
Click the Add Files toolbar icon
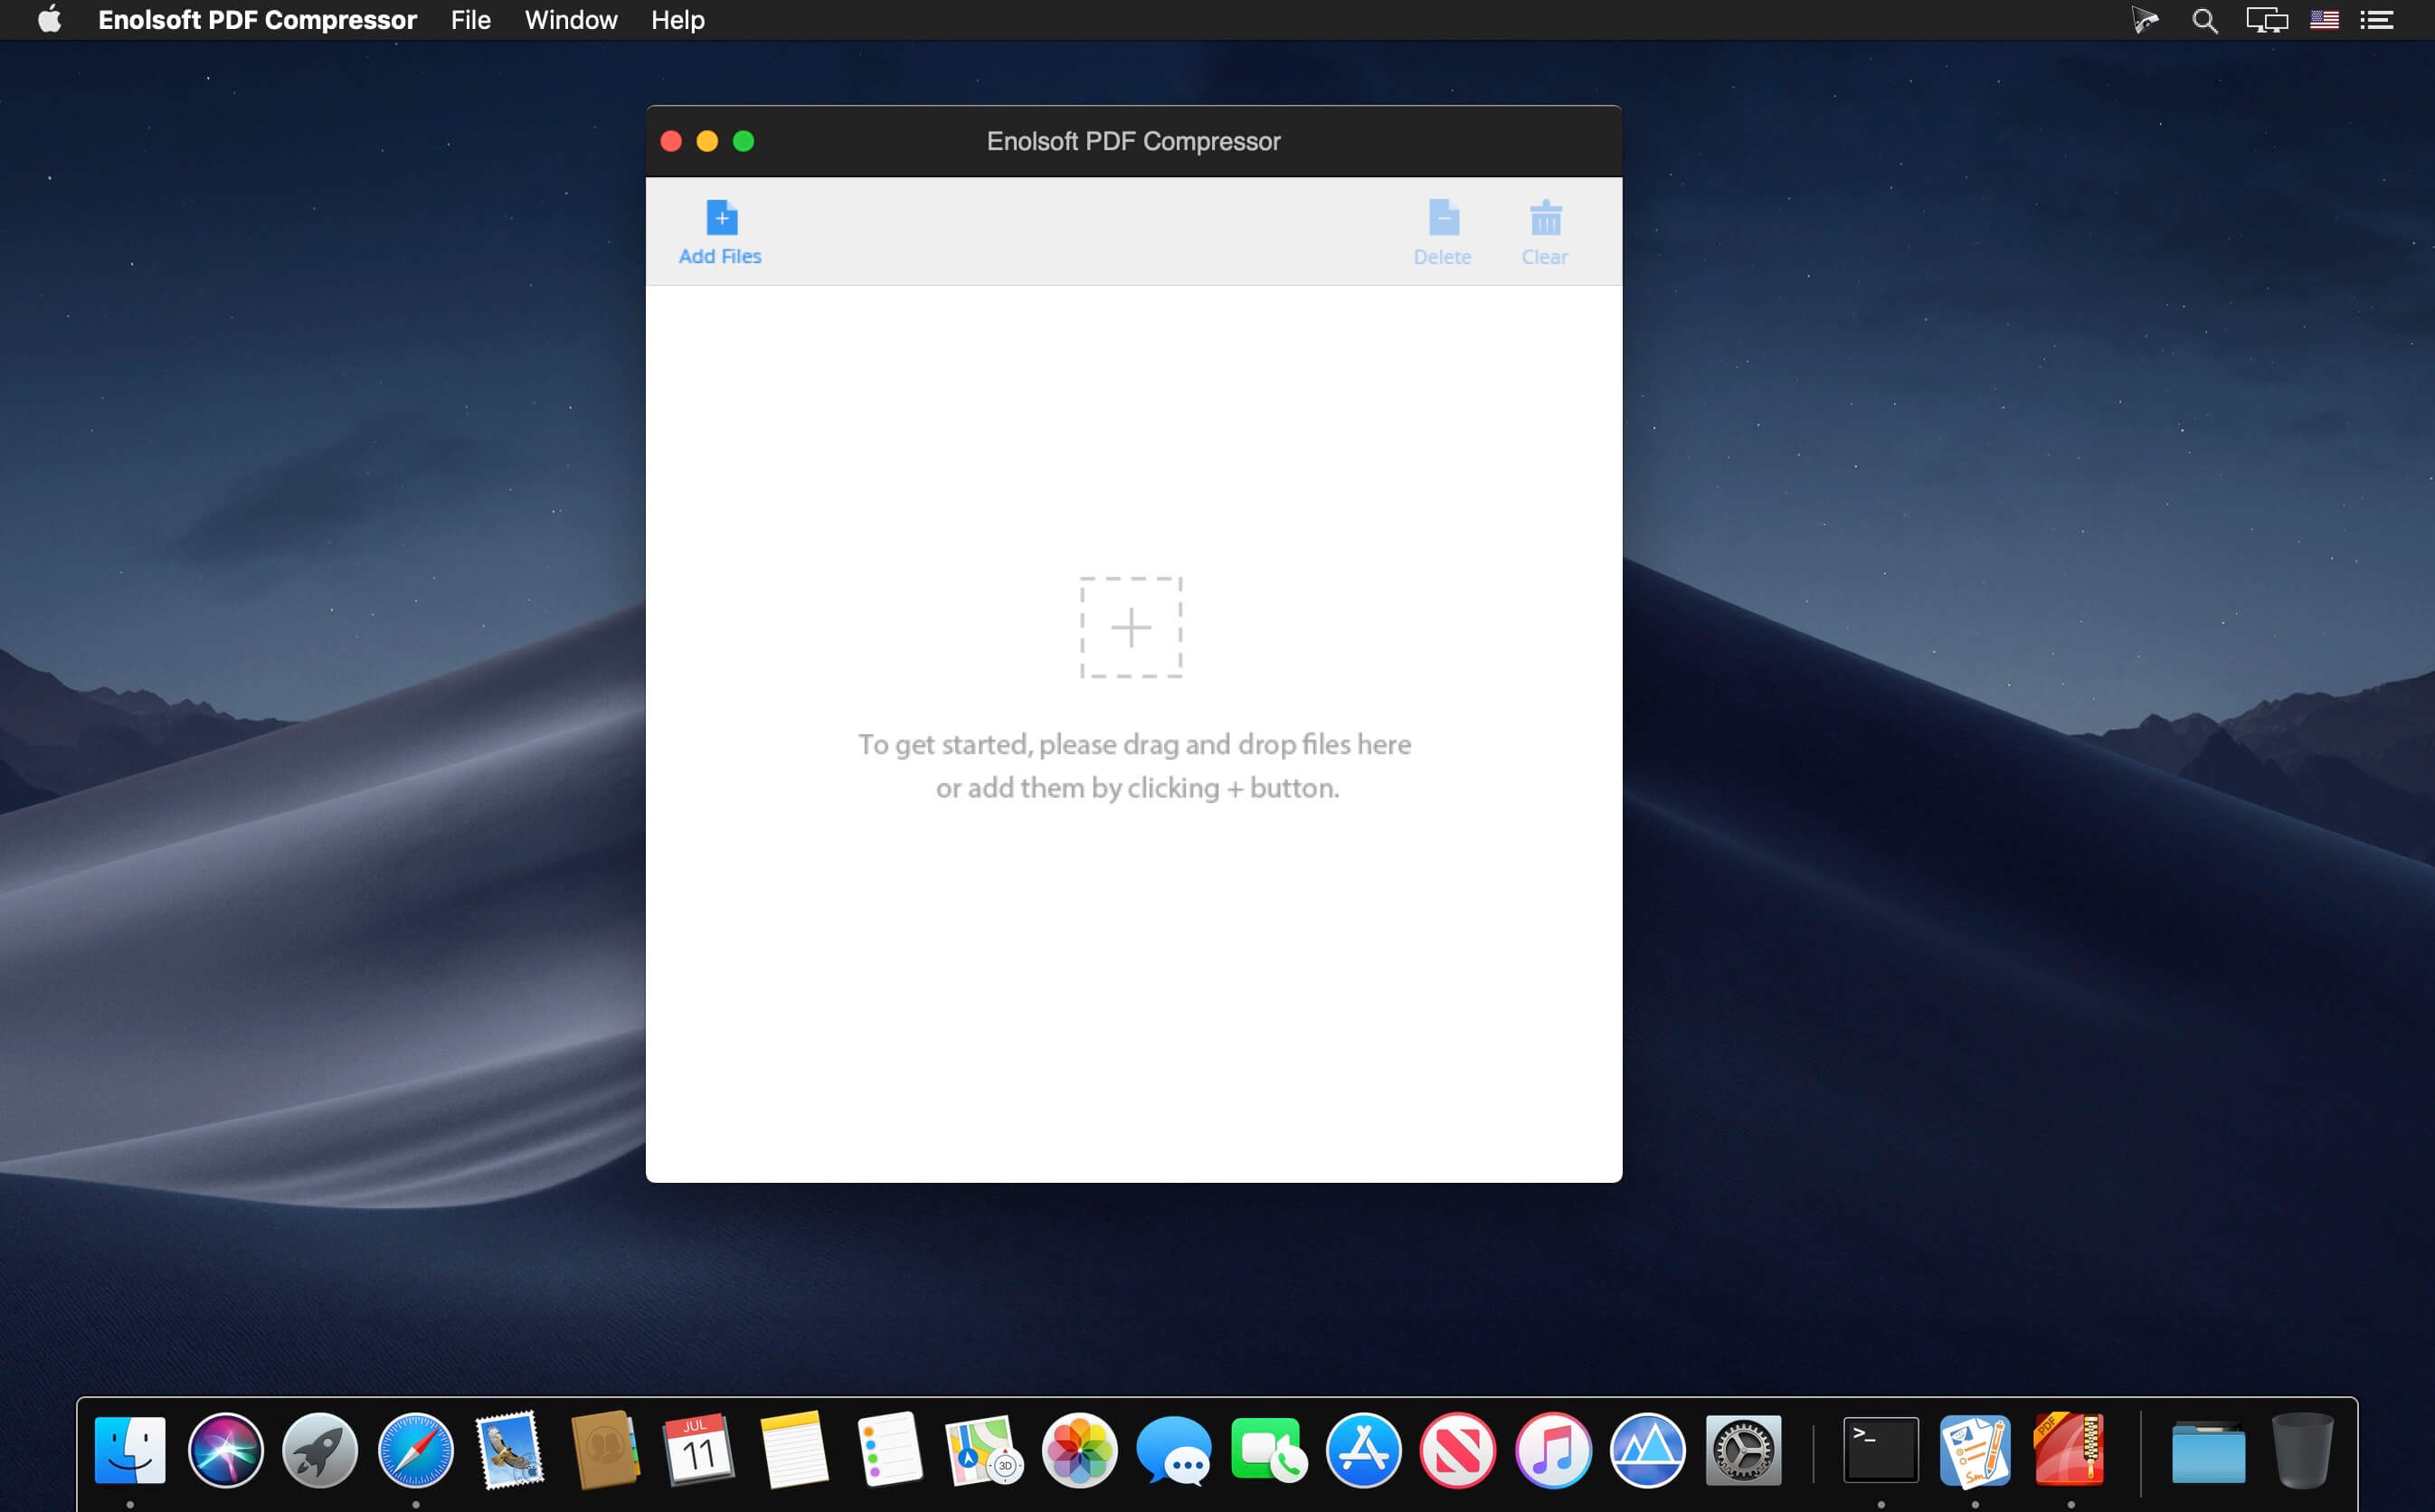point(721,219)
